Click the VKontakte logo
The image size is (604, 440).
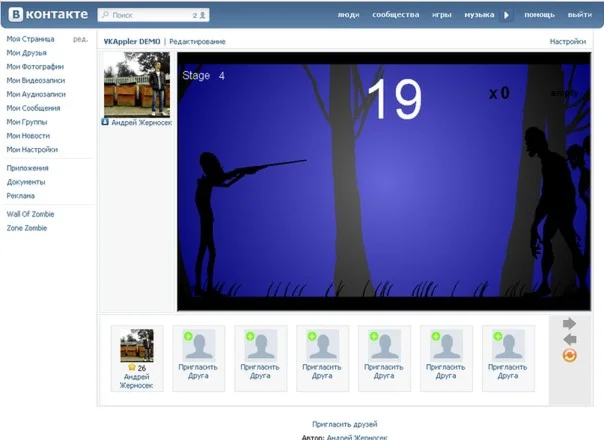coord(46,15)
